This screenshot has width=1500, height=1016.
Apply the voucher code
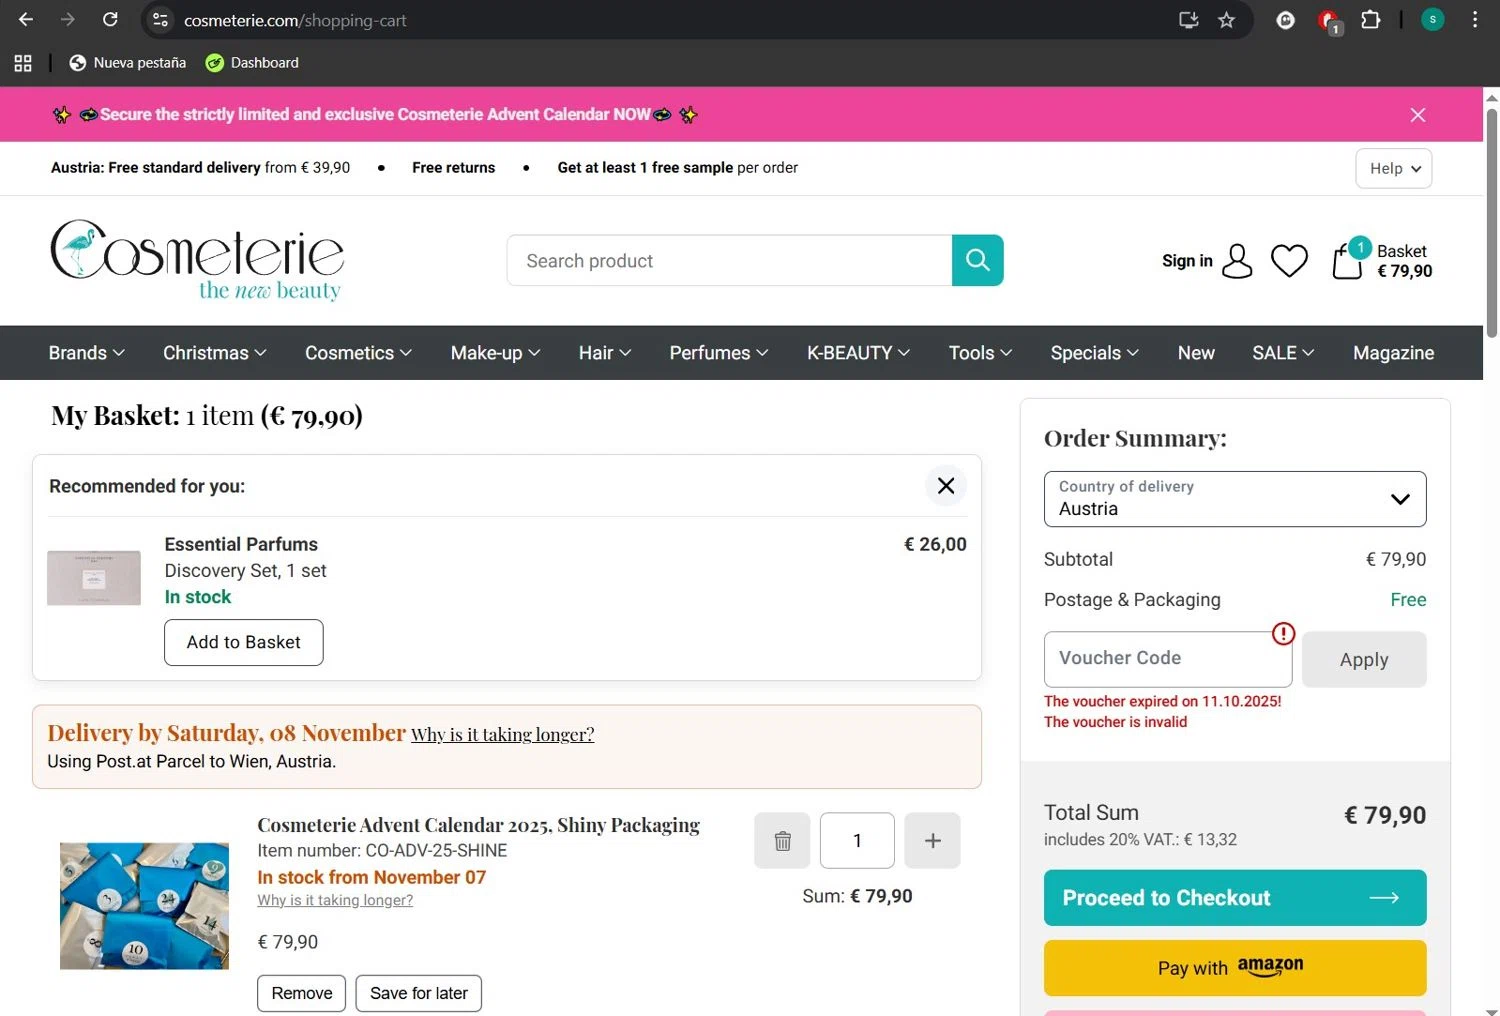[x=1364, y=659]
